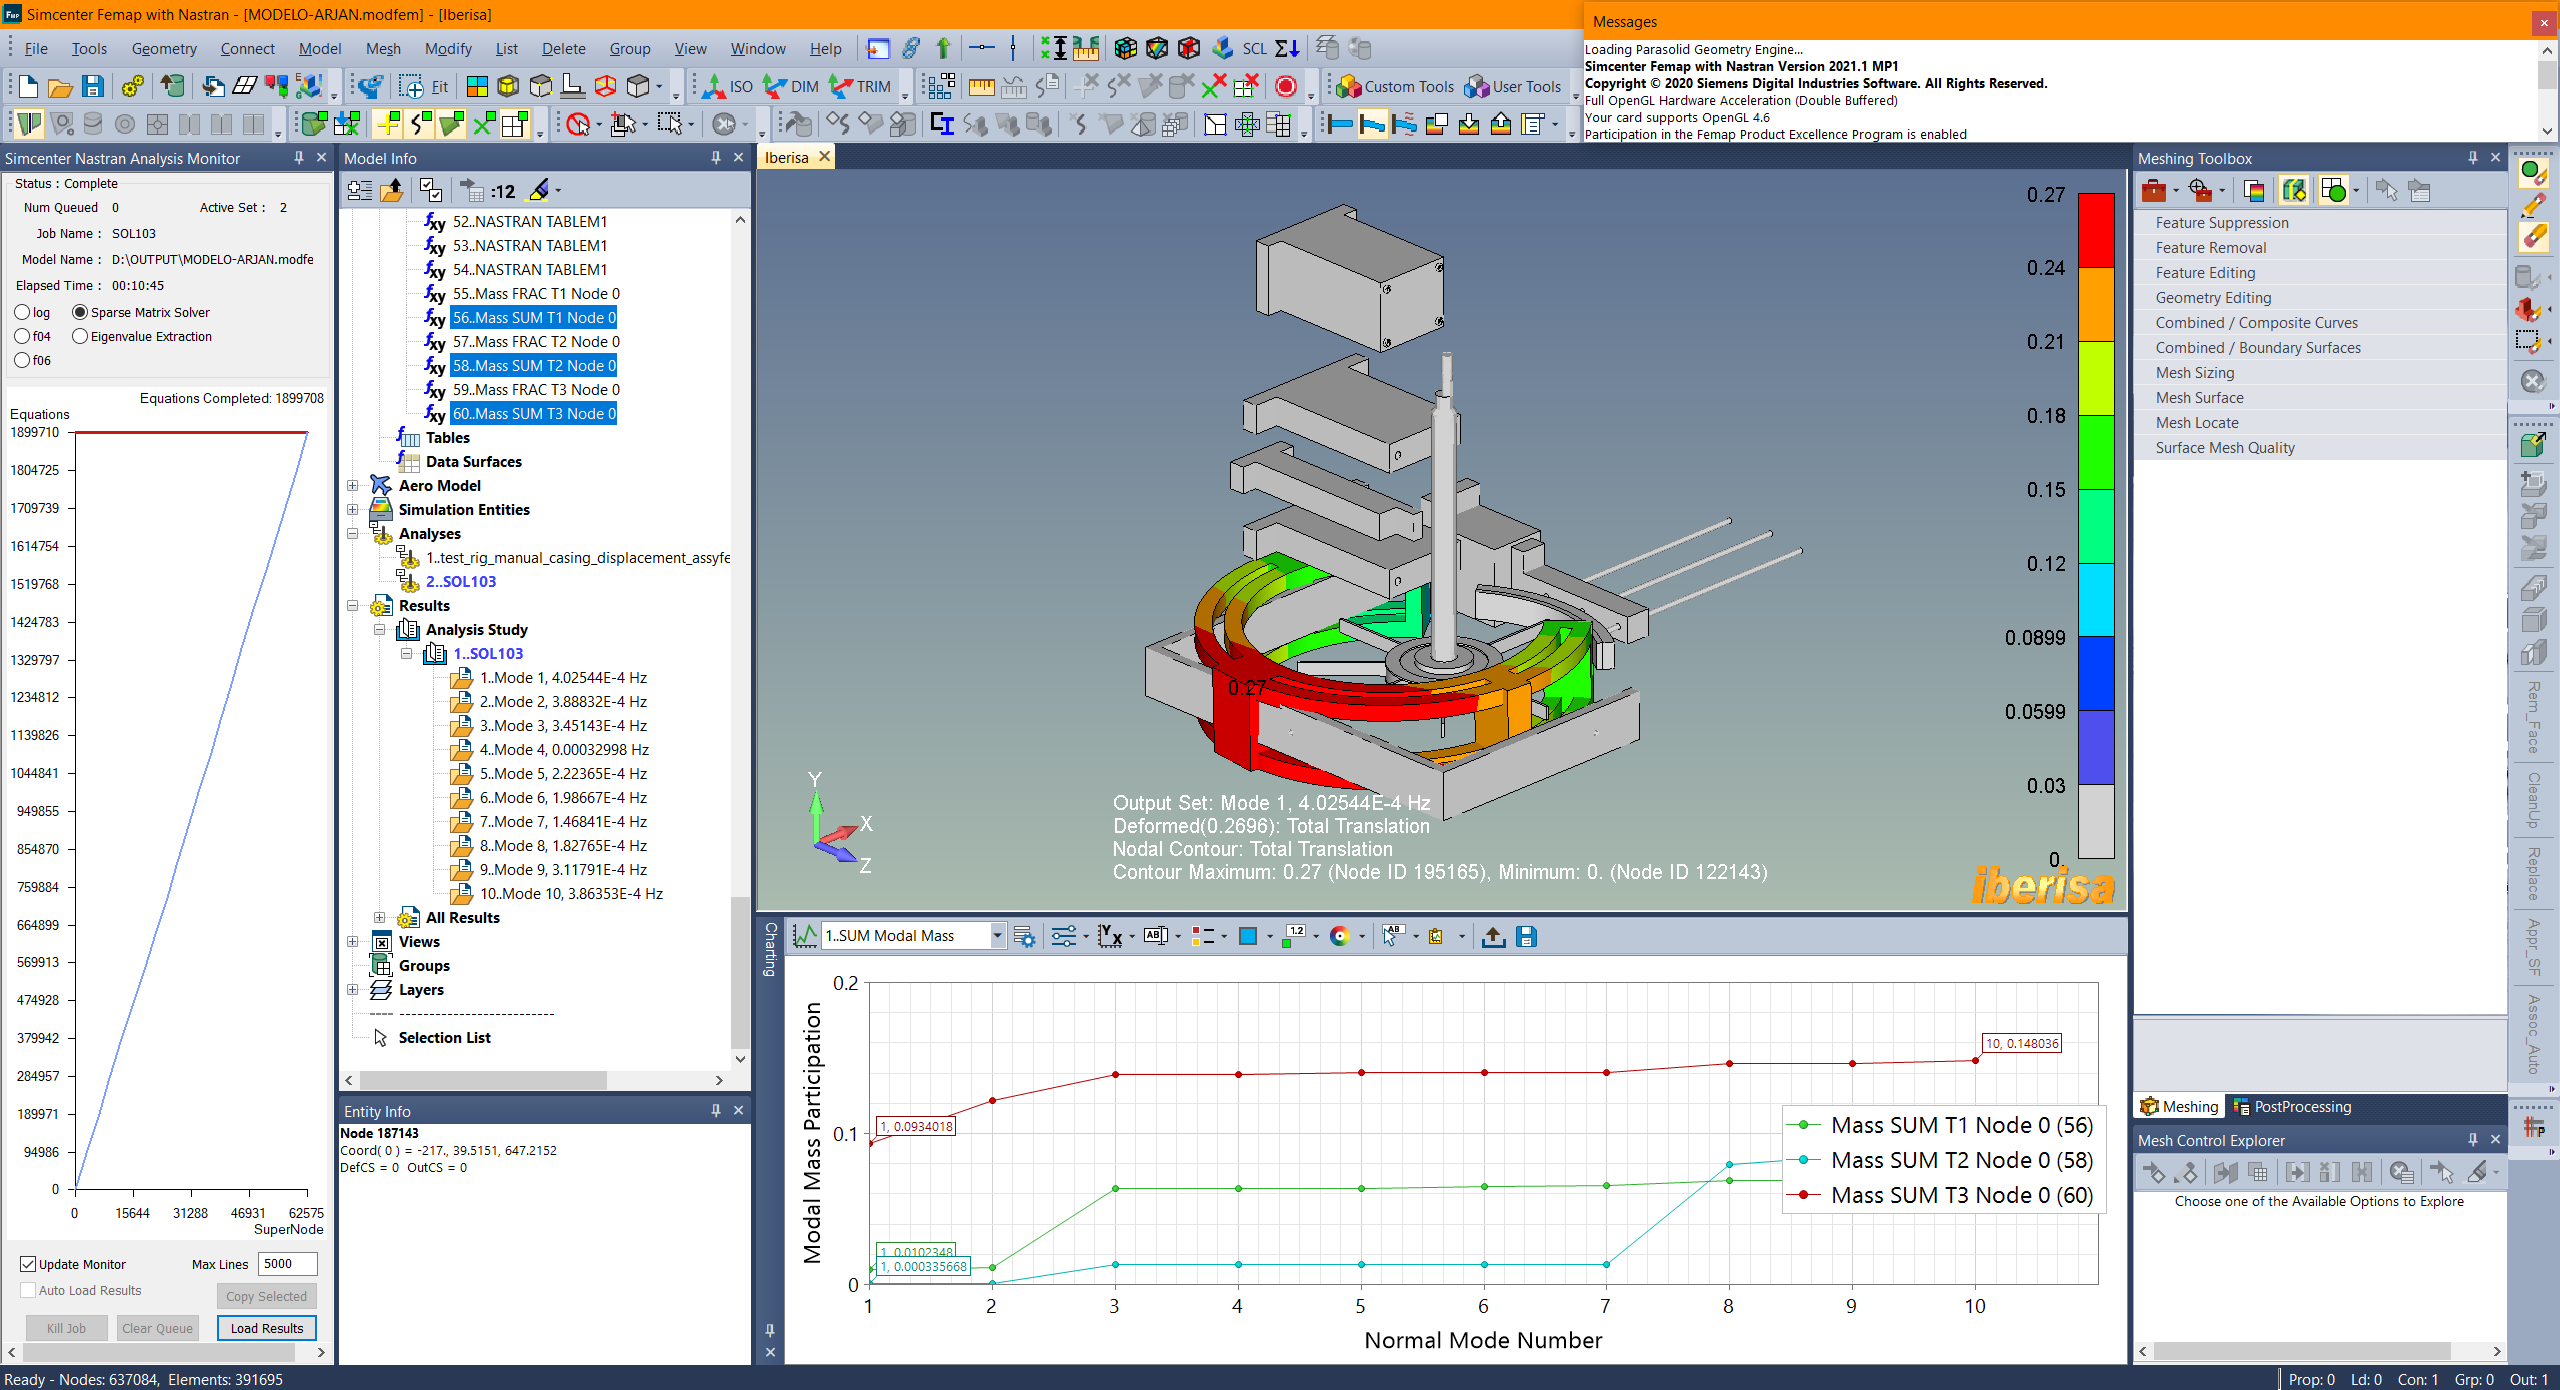Click the chart YX axes icon
Viewport: 2560px width, 1390px height.
pyautogui.click(x=1109, y=936)
